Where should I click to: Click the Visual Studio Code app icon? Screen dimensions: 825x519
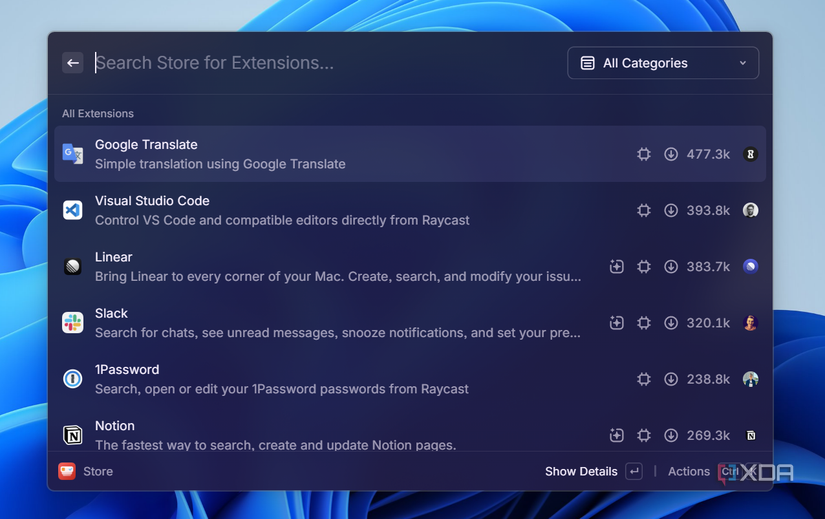coord(73,210)
